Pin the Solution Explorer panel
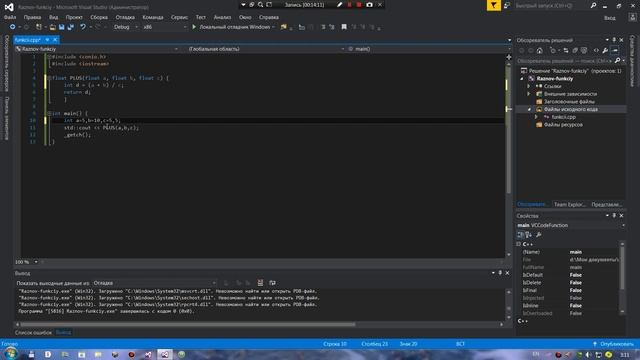This screenshot has height=360, width=640. tap(614, 40)
